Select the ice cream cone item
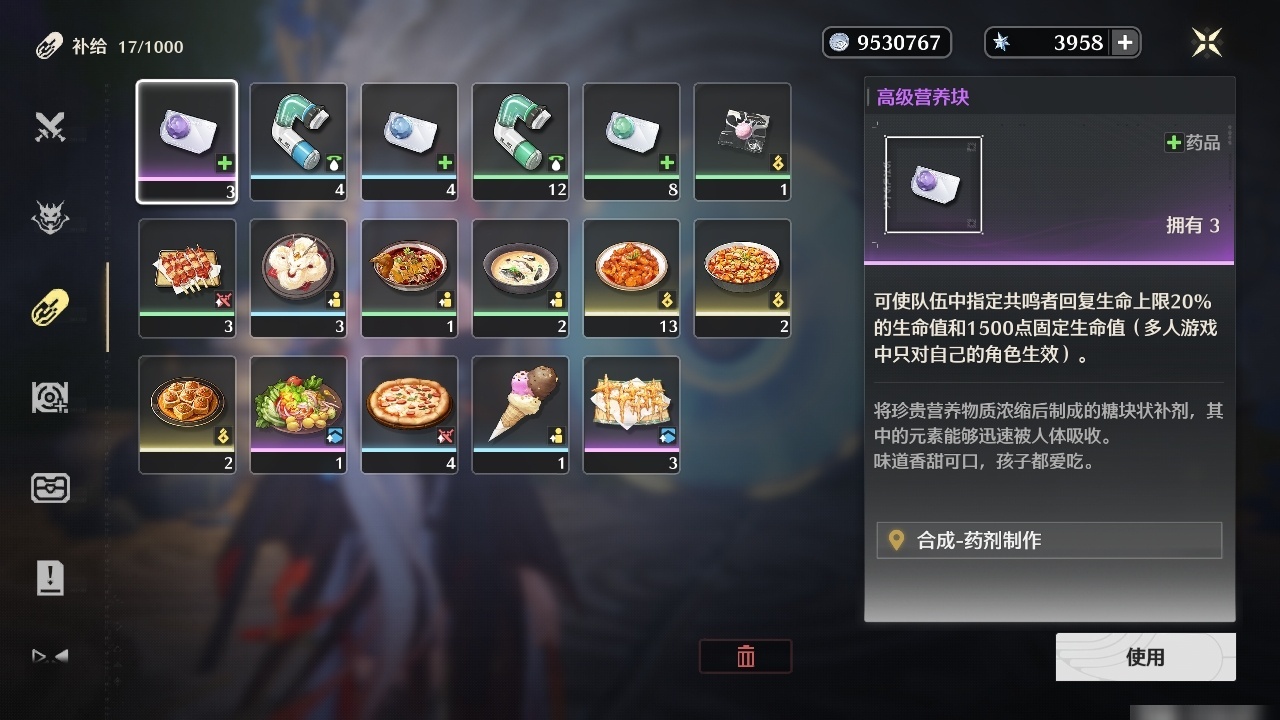The width and height of the screenshot is (1280, 720). (521, 415)
